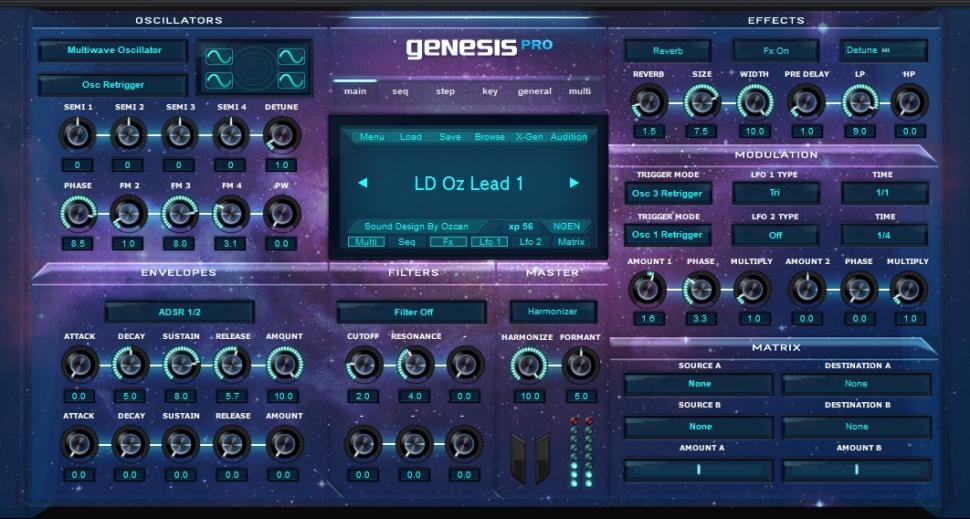Select the top-left oscillator sine waveform icon
The width and height of the screenshot is (970, 519).
(x=218, y=57)
